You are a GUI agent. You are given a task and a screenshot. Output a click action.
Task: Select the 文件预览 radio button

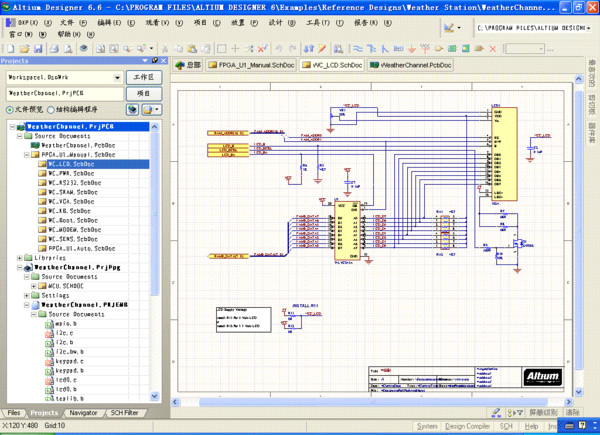click(x=11, y=109)
